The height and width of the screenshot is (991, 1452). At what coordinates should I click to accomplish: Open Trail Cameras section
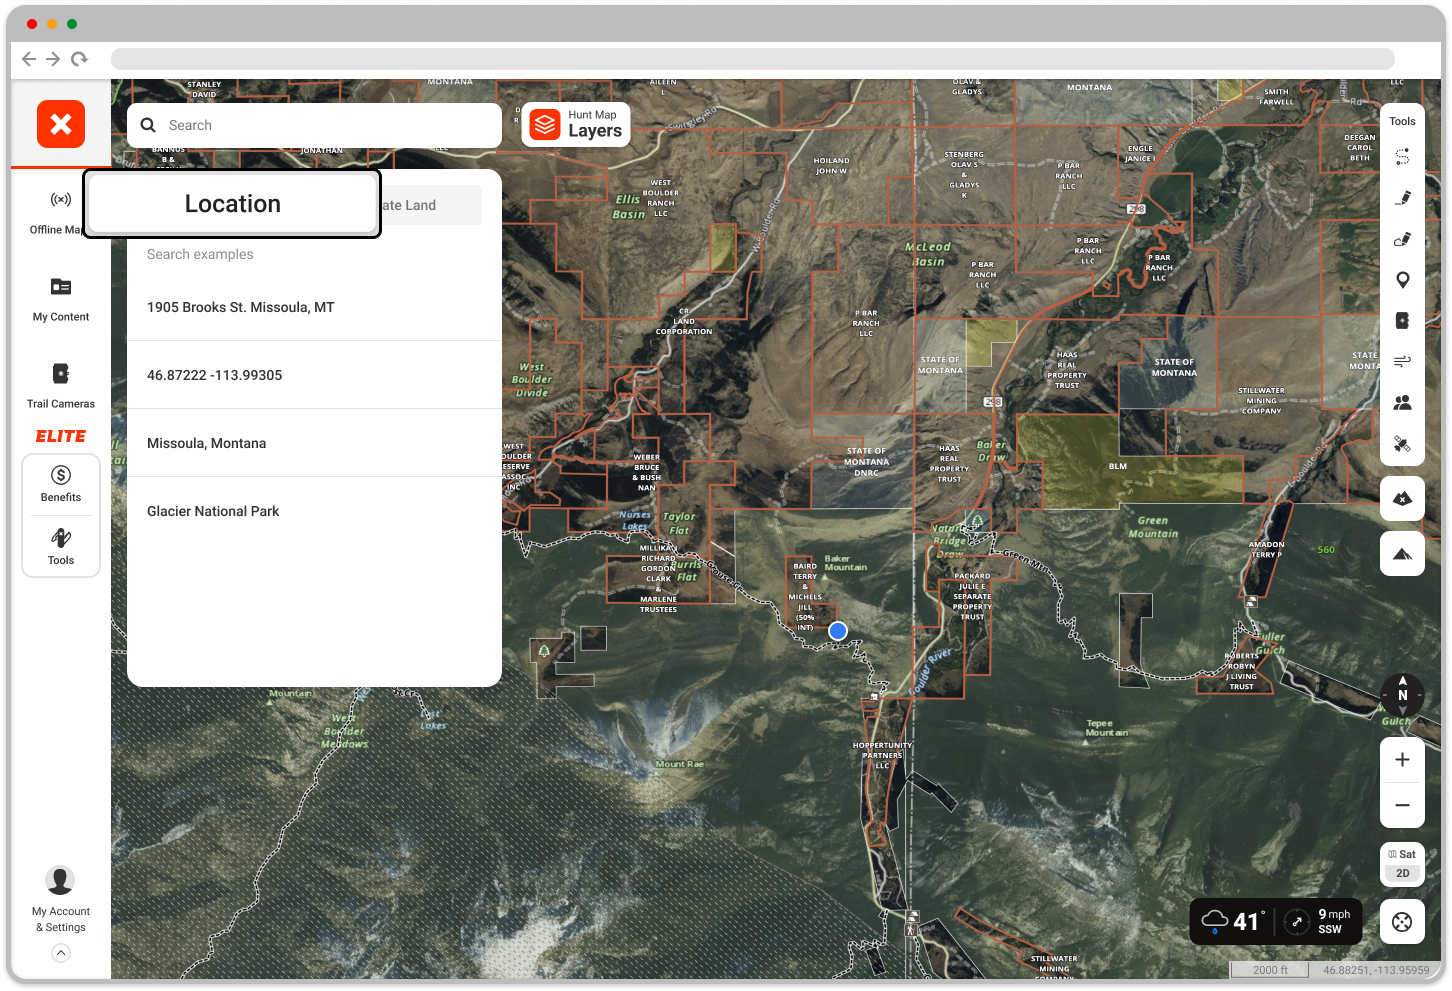pyautogui.click(x=61, y=387)
